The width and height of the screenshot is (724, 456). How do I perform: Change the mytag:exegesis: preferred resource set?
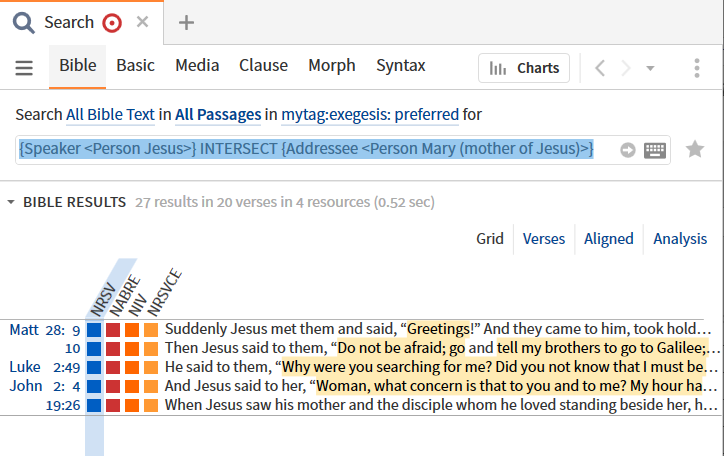(x=370, y=114)
